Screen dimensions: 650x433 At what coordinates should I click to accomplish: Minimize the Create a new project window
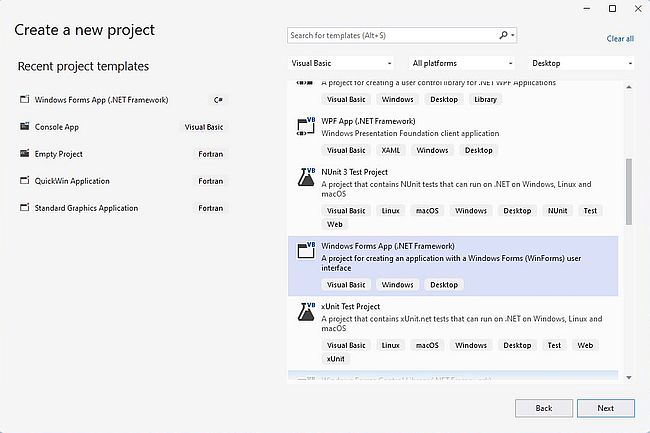pyautogui.click(x=587, y=9)
